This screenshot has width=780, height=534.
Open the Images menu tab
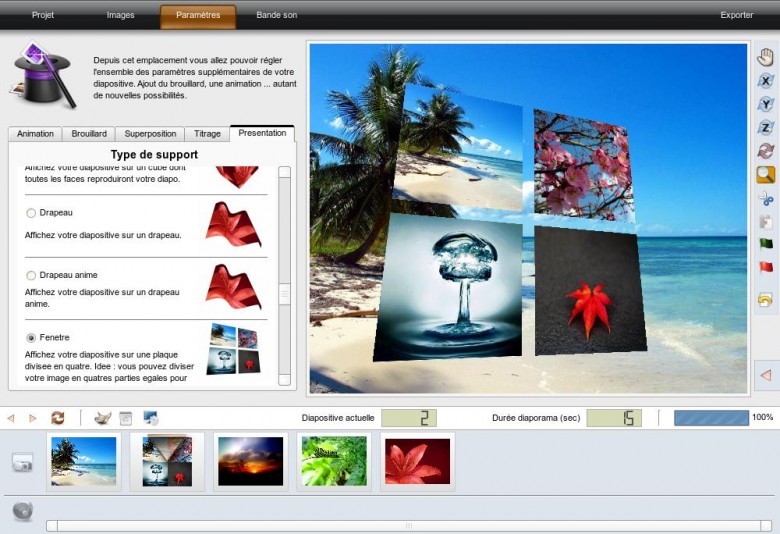pyautogui.click(x=120, y=15)
